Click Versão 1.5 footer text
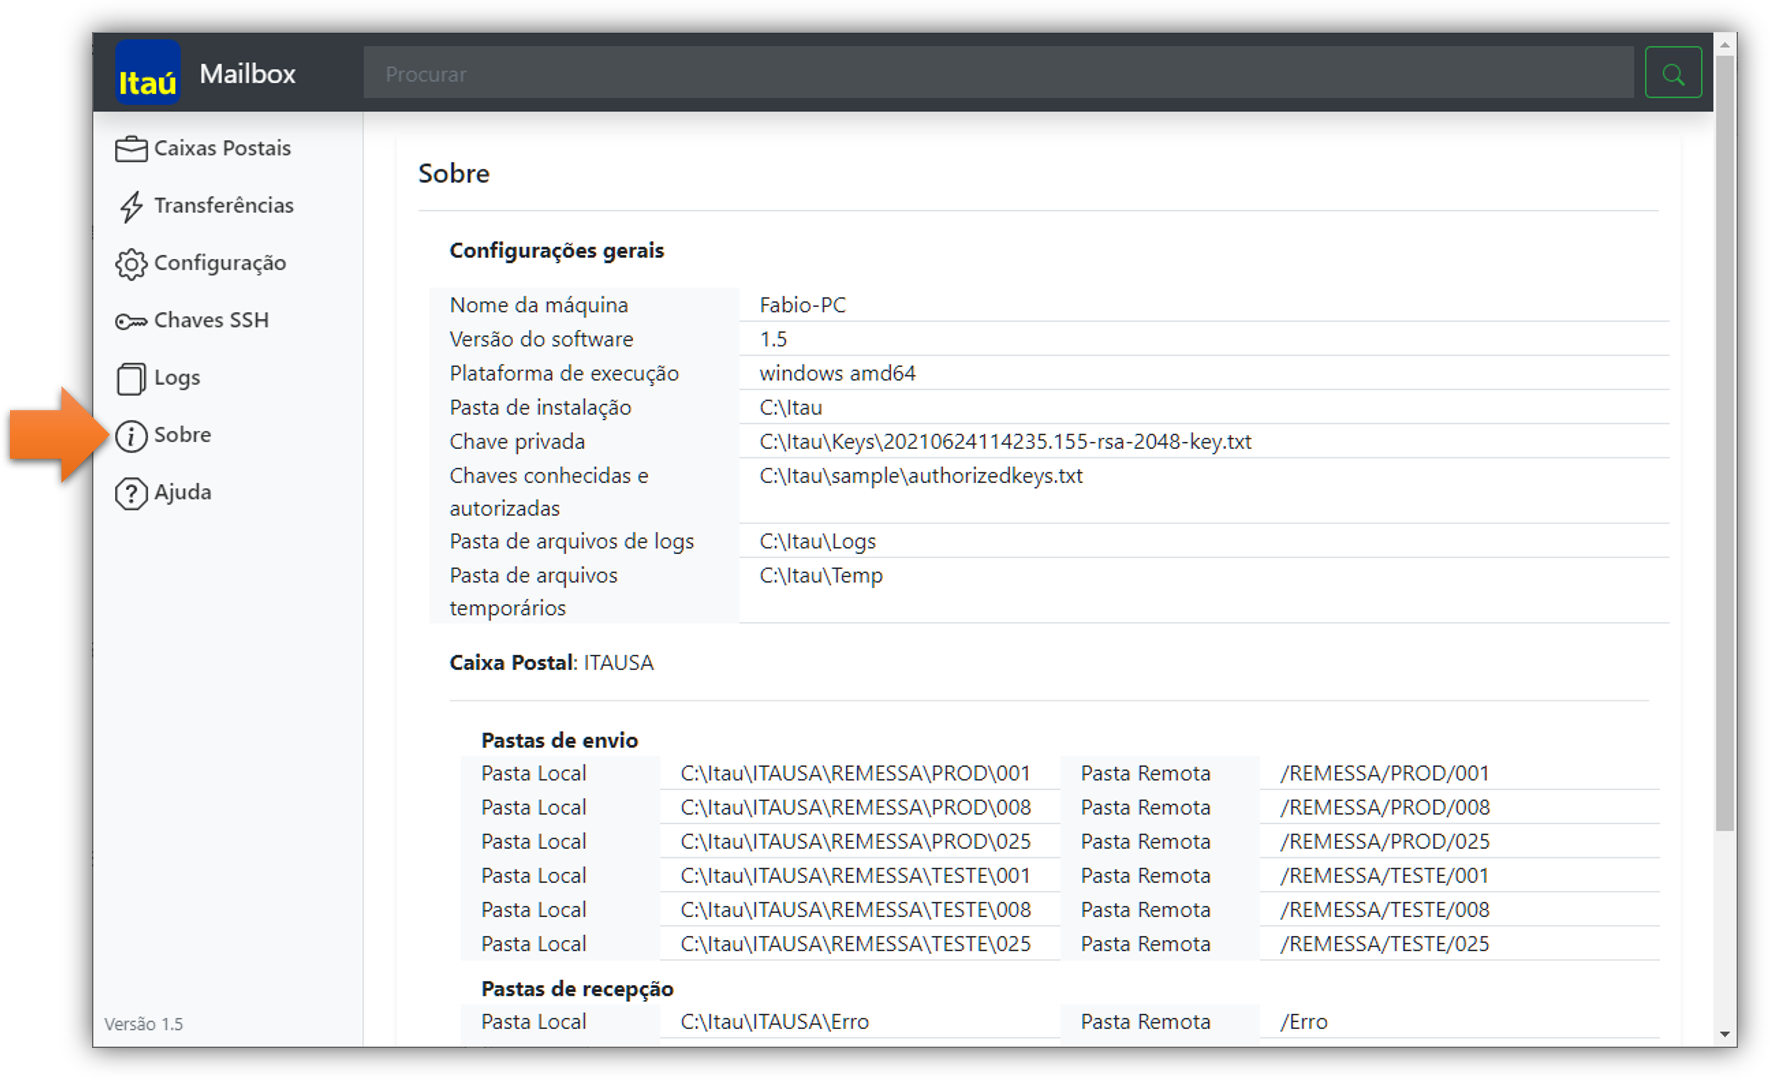 (144, 1024)
